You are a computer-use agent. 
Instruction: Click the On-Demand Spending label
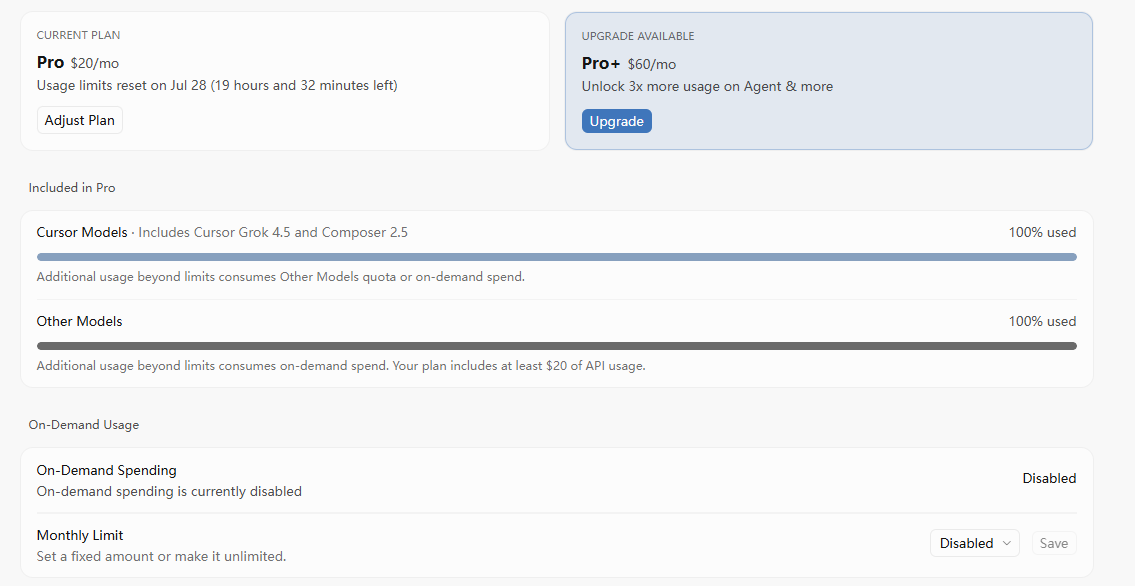(x=106, y=470)
